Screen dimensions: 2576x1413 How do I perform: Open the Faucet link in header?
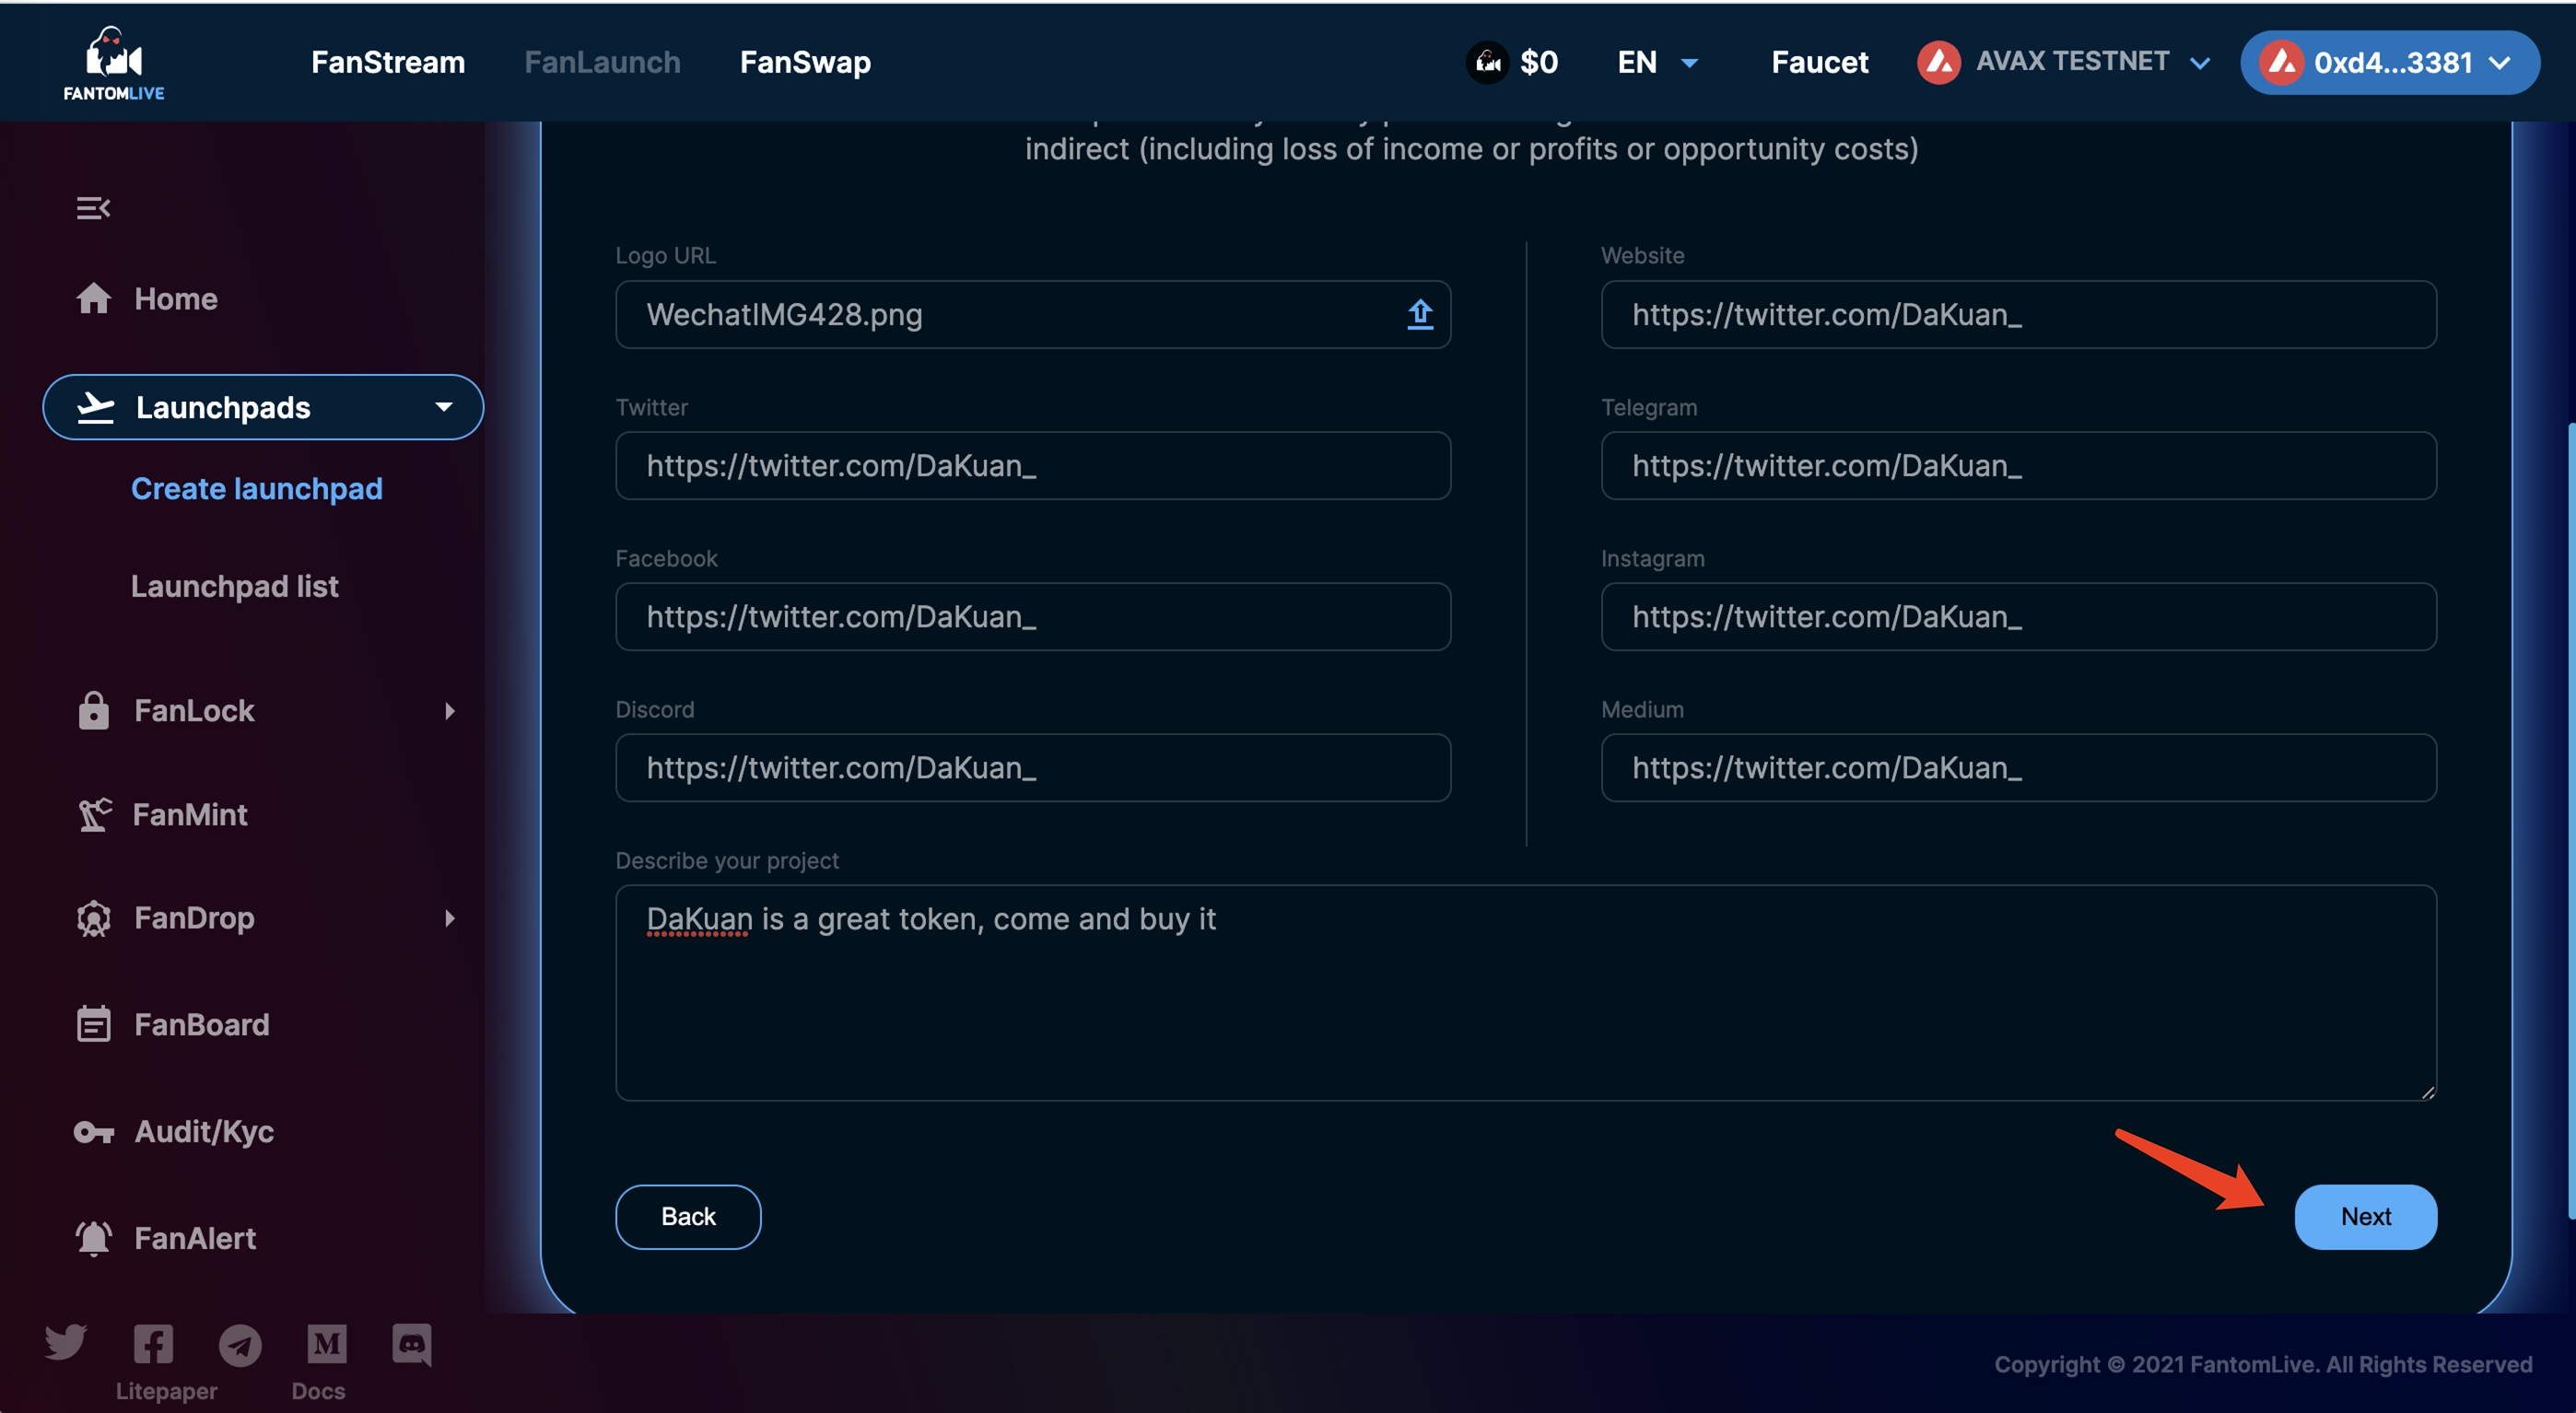tap(1819, 63)
